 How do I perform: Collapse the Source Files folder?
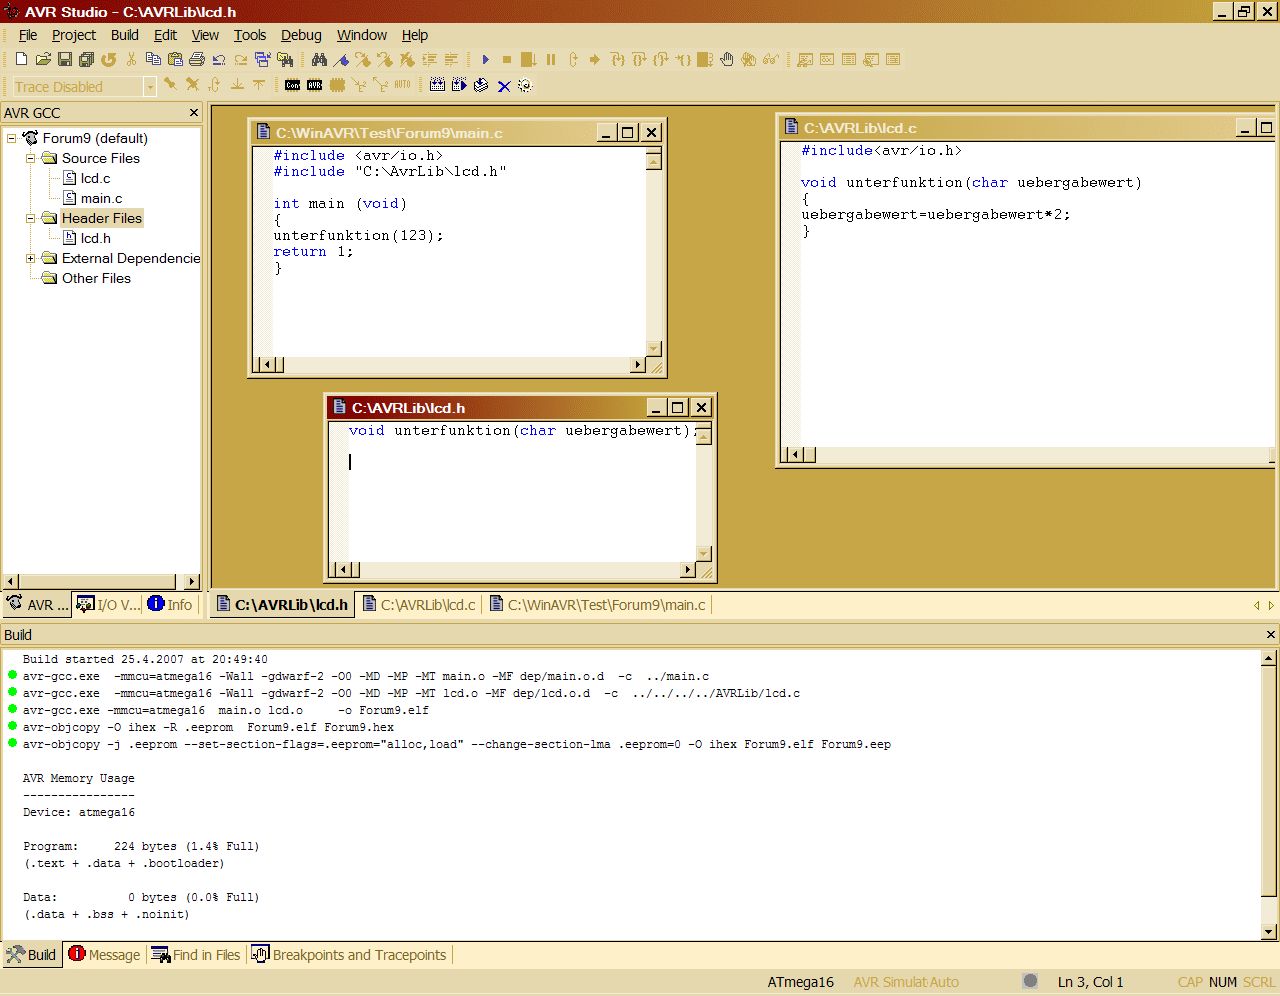[30, 158]
